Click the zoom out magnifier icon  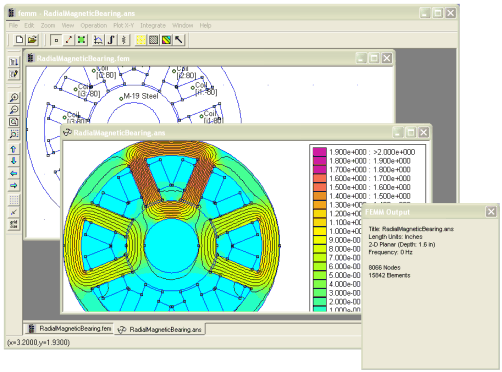pyautogui.click(x=14, y=110)
